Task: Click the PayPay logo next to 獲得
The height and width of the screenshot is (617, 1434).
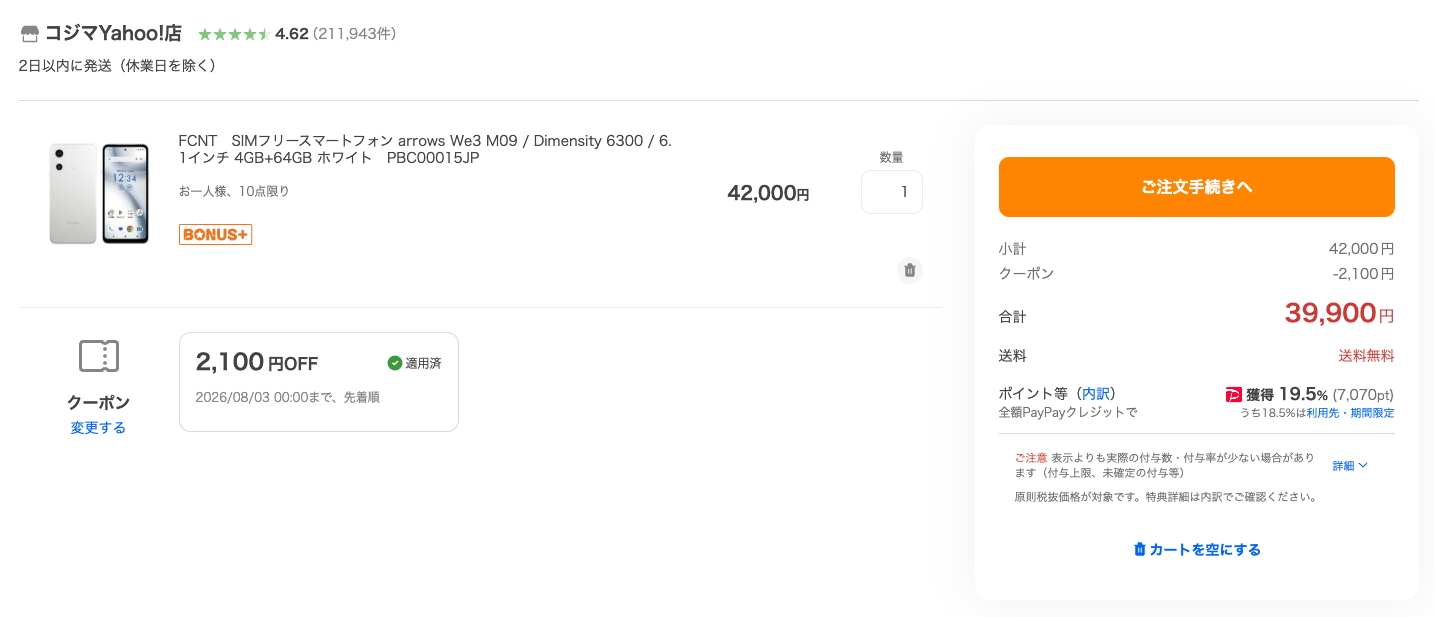Action: tap(1233, 395)
